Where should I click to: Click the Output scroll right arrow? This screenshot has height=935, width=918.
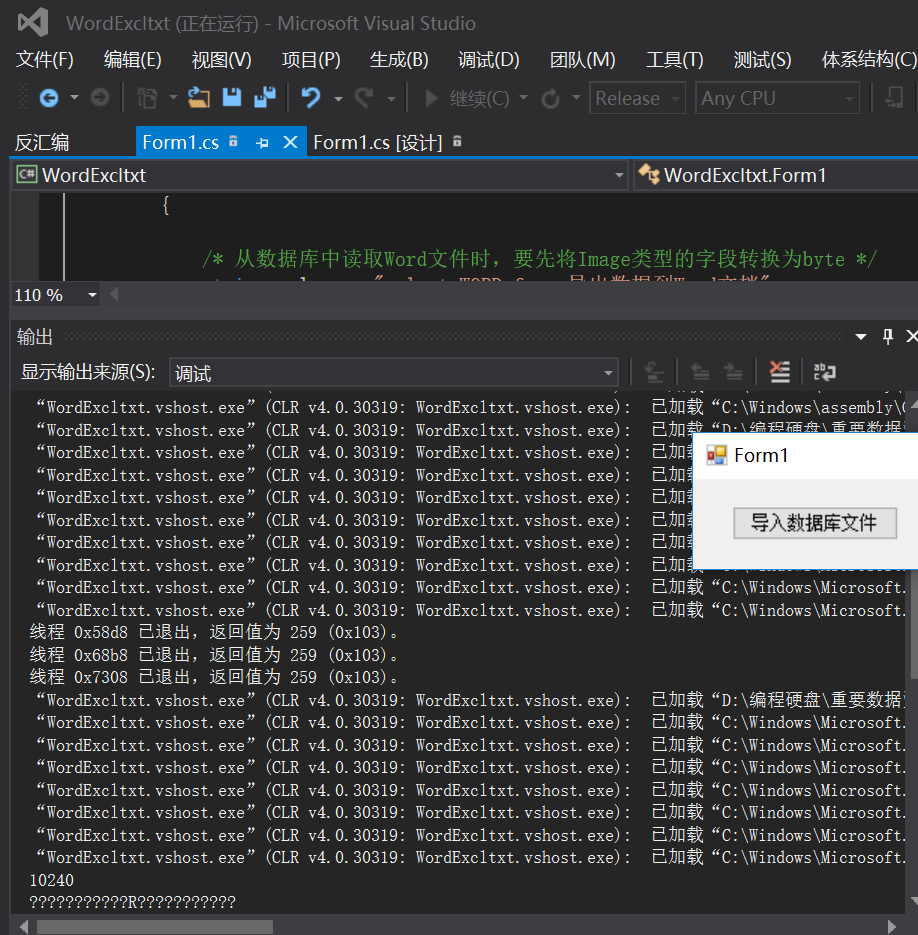pyautogui.click(x=892, y=927)
